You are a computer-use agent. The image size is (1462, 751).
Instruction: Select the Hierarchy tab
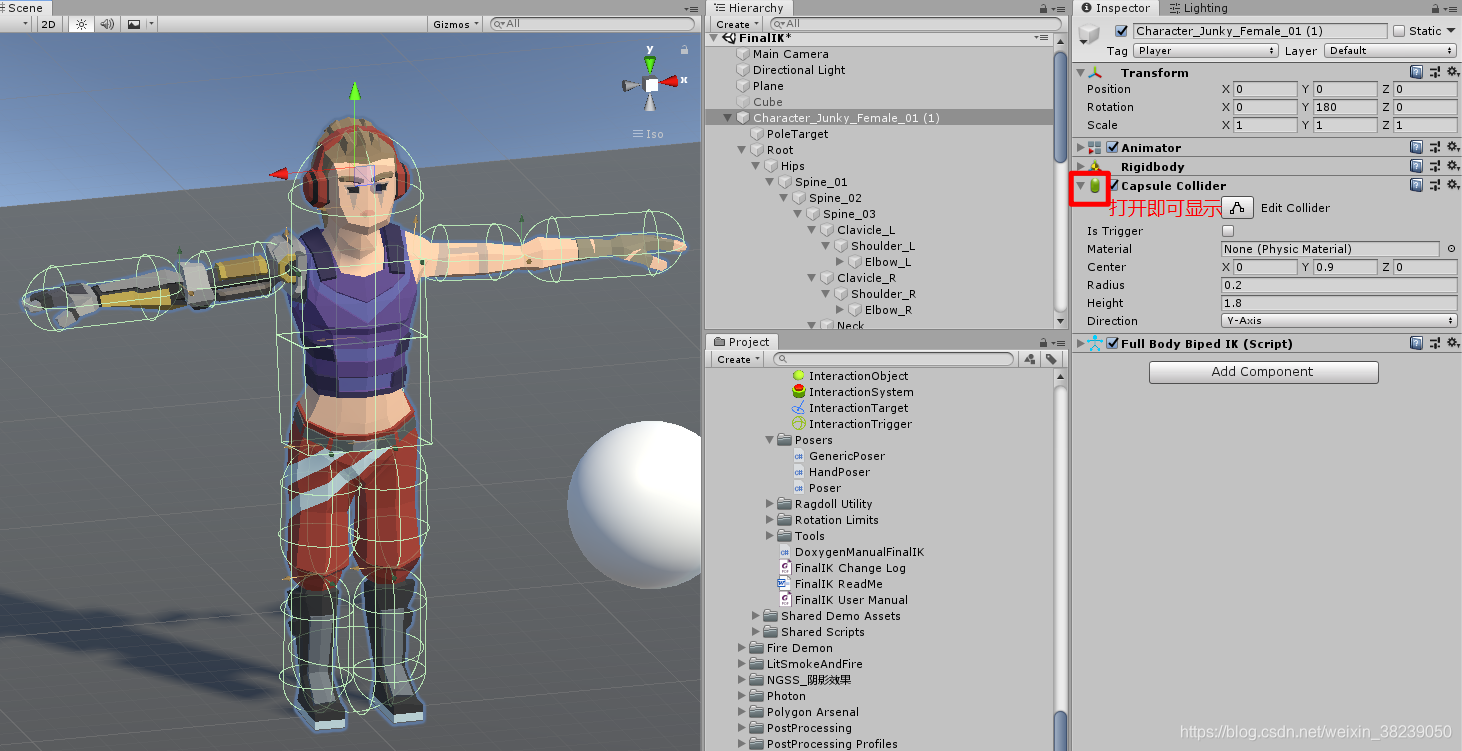pos(748,8)
